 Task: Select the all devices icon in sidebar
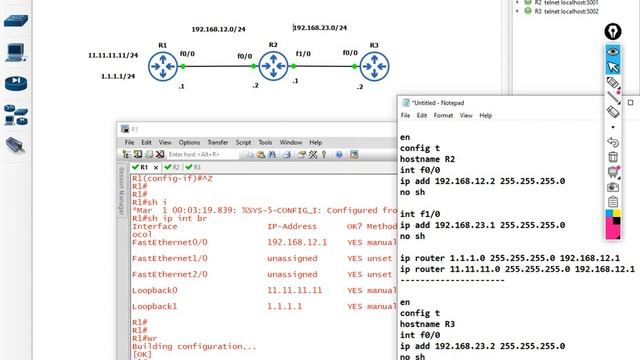16,115
